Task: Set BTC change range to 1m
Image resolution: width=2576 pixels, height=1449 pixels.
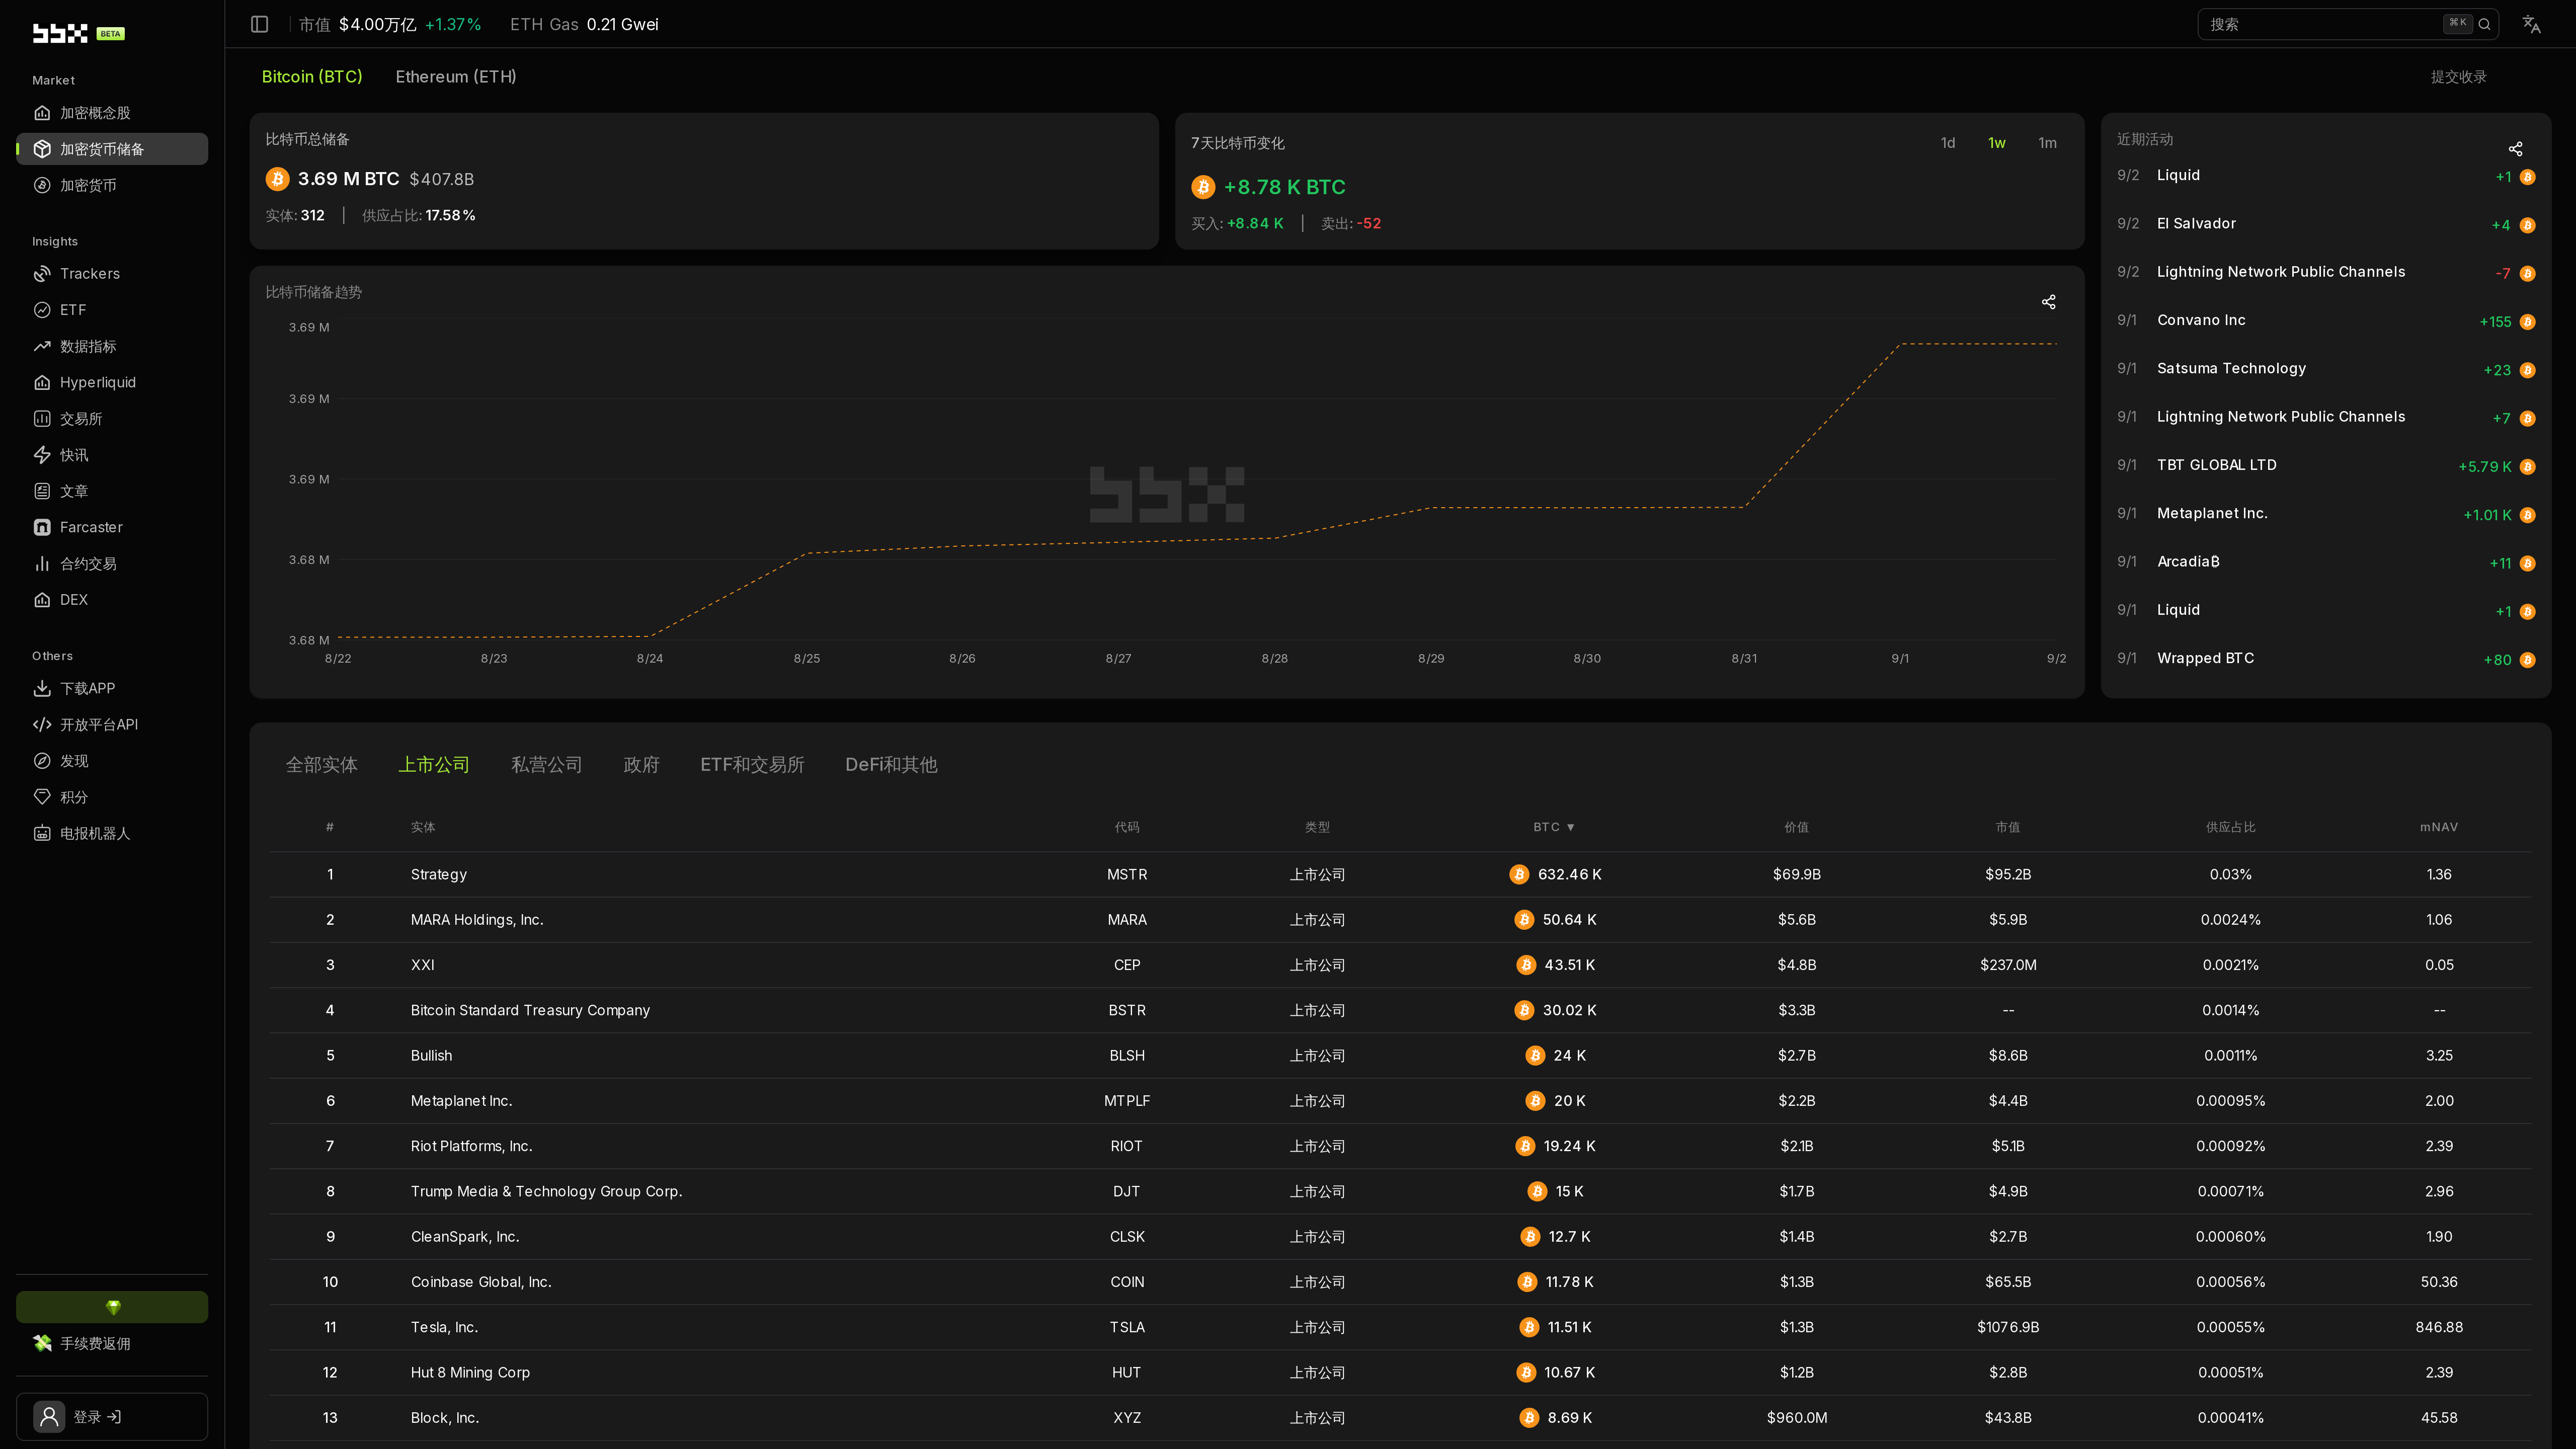Action: [2047, 143]
